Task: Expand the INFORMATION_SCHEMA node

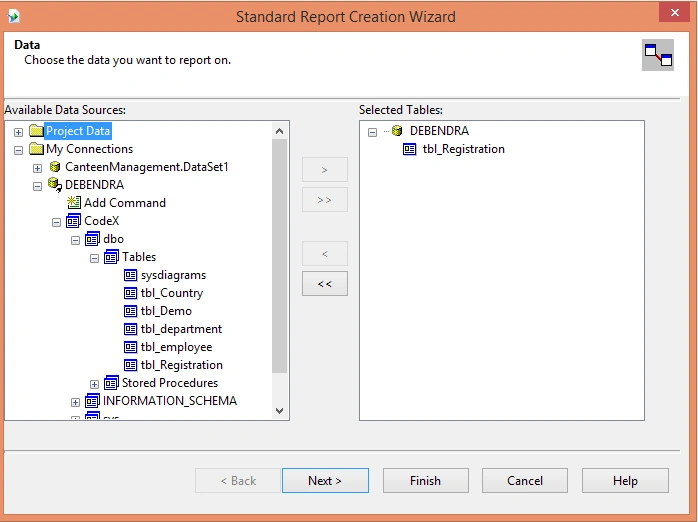Action: pyautogui.click(x=75, y=402)
